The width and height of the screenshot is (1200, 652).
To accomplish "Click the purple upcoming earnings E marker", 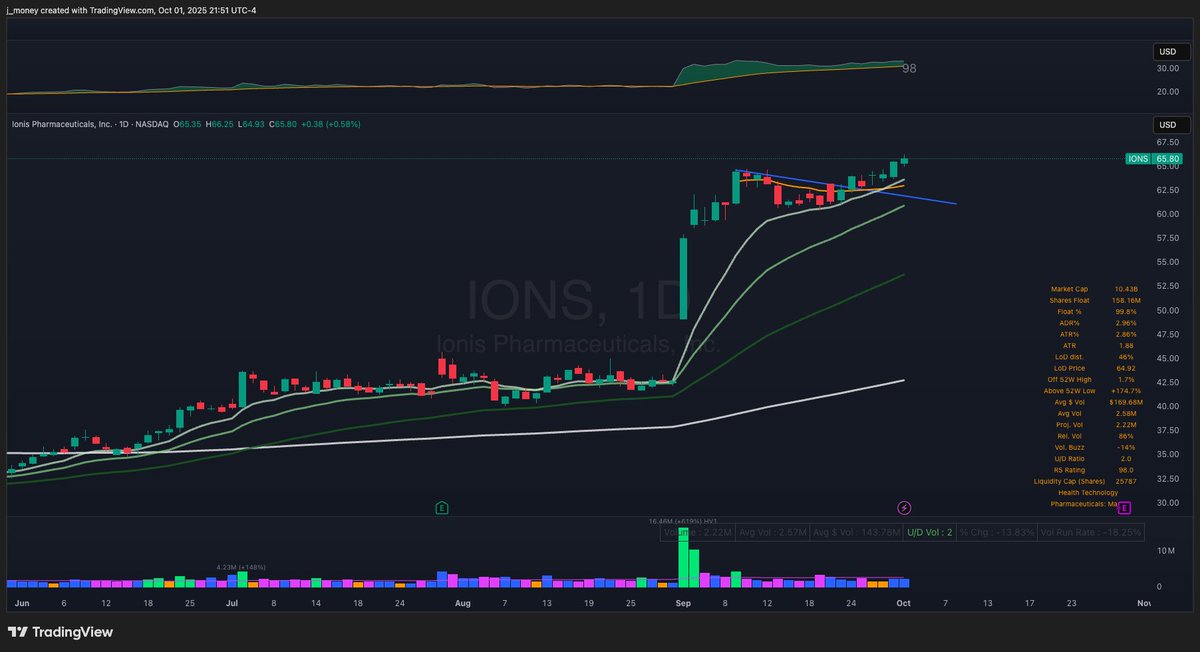I will 1124,508.
